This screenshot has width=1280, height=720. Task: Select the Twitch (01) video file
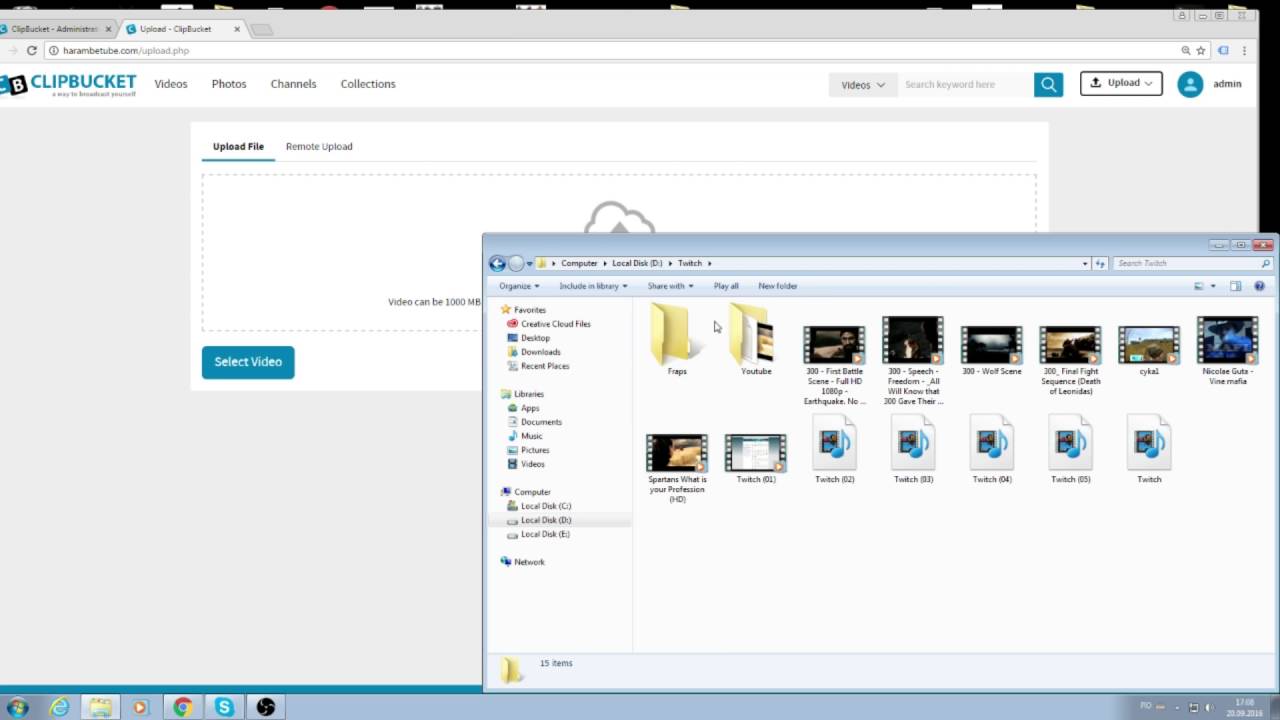tap(756, 459)
